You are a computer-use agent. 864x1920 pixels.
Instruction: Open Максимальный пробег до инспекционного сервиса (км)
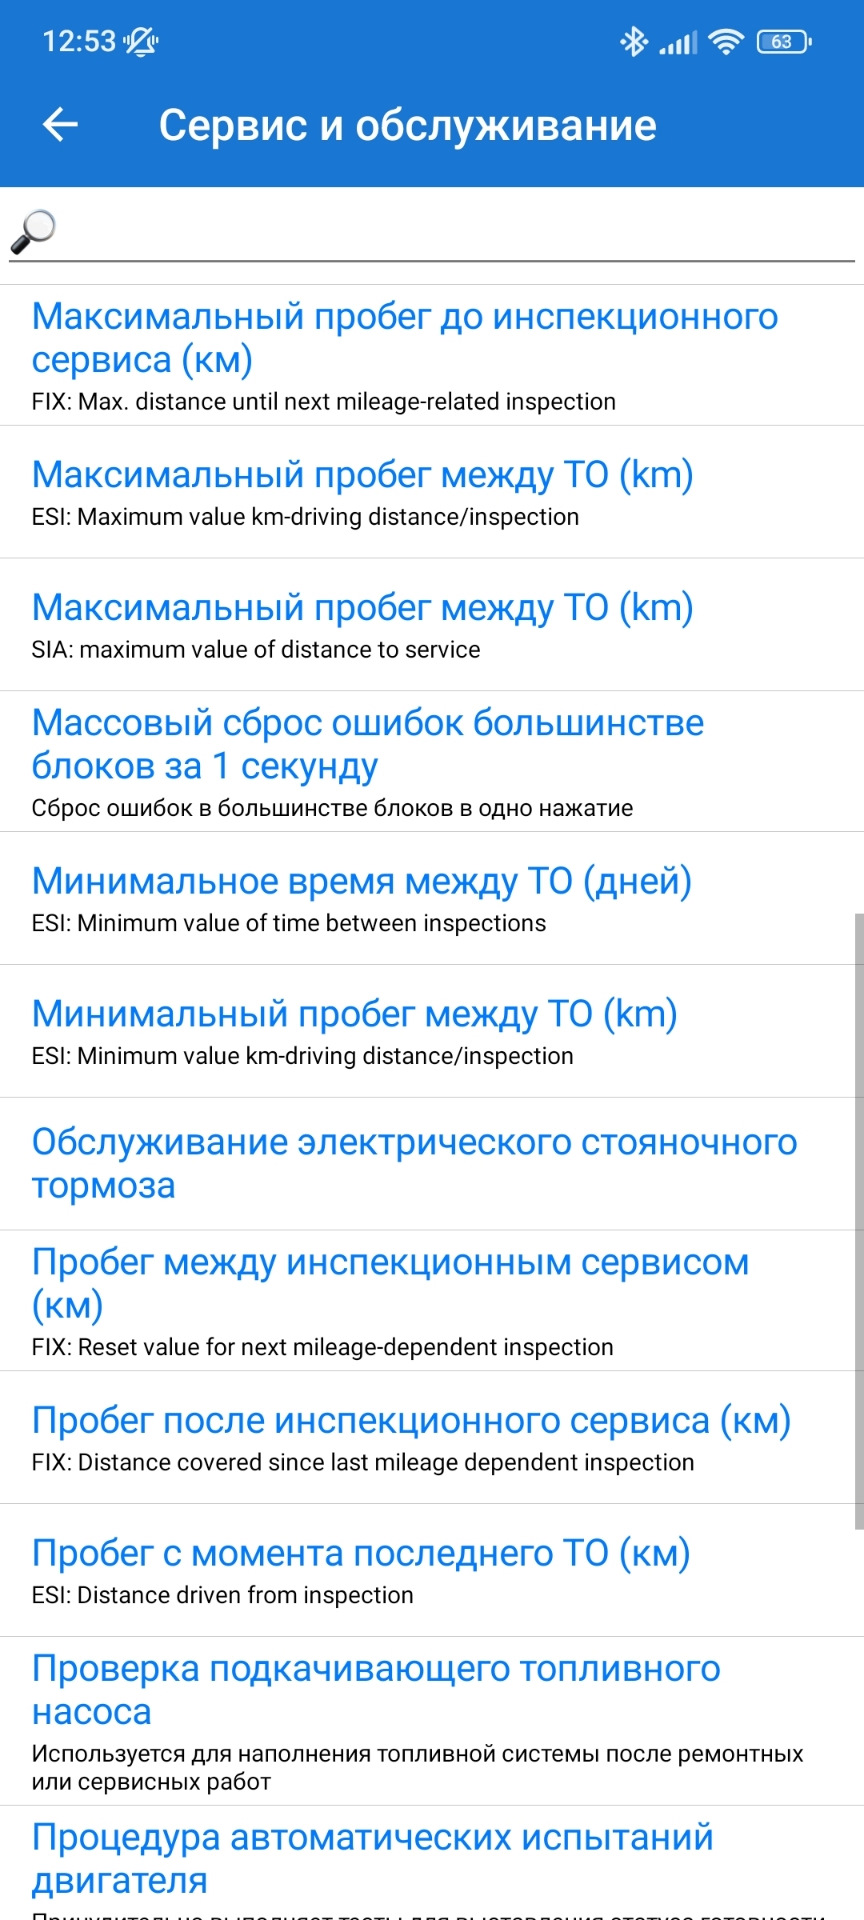(x=405, y=356)
